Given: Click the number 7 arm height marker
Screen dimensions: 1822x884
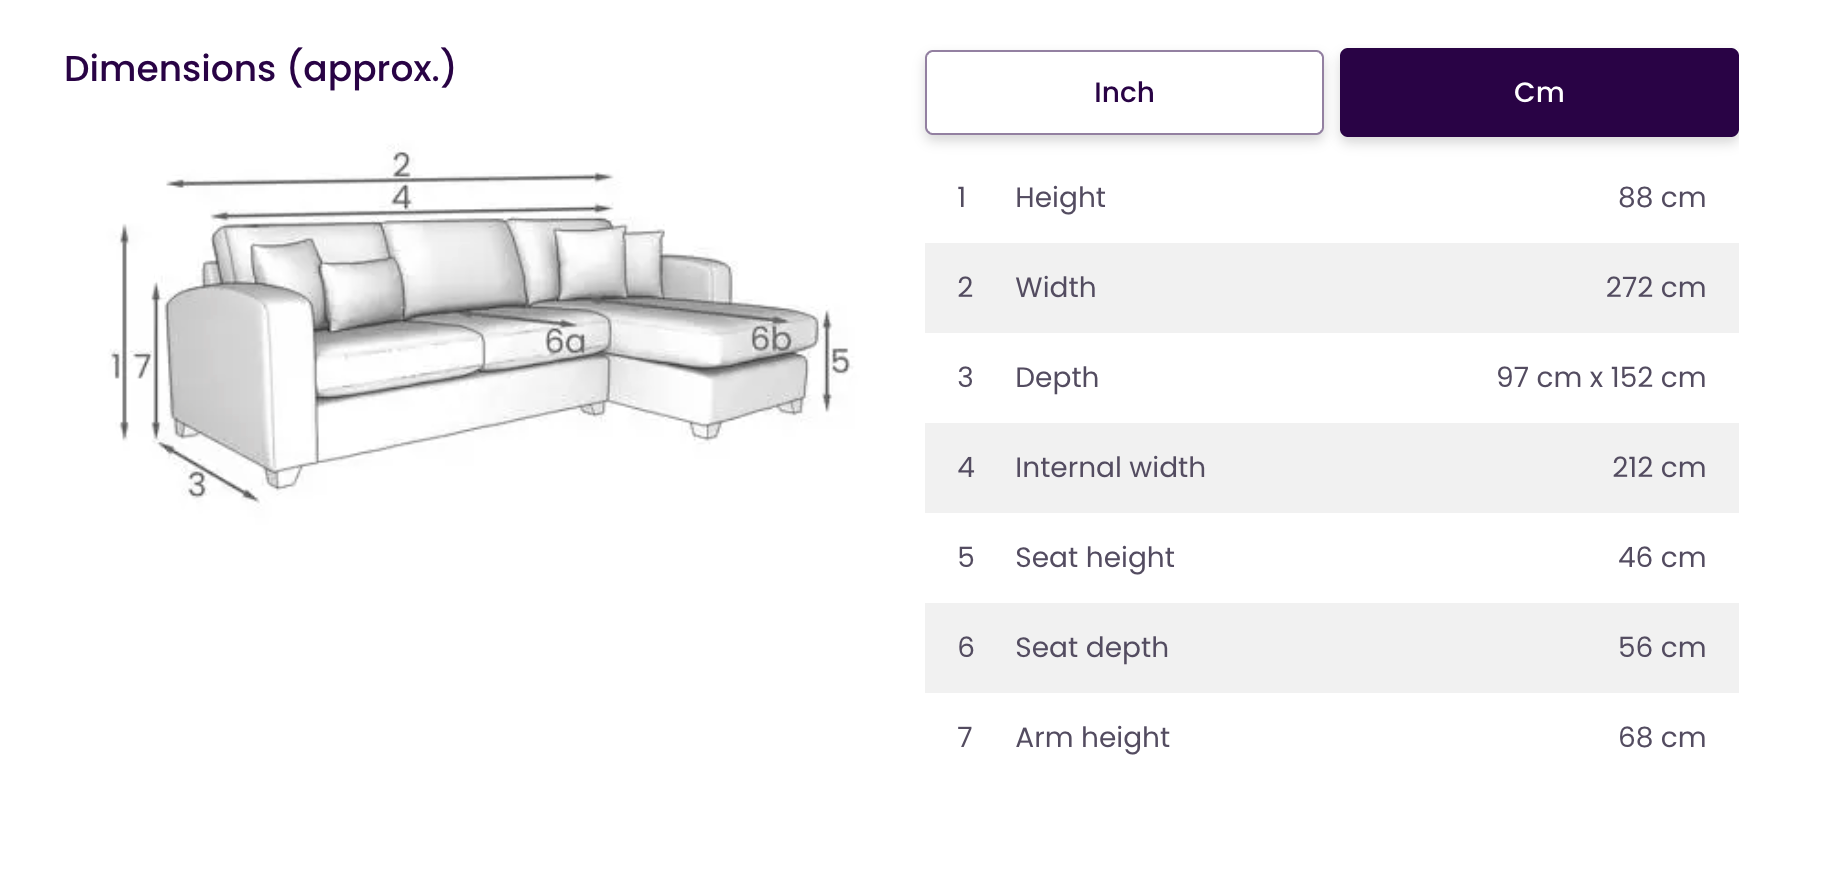Looking at the screenshot, I should coord(143,366).
